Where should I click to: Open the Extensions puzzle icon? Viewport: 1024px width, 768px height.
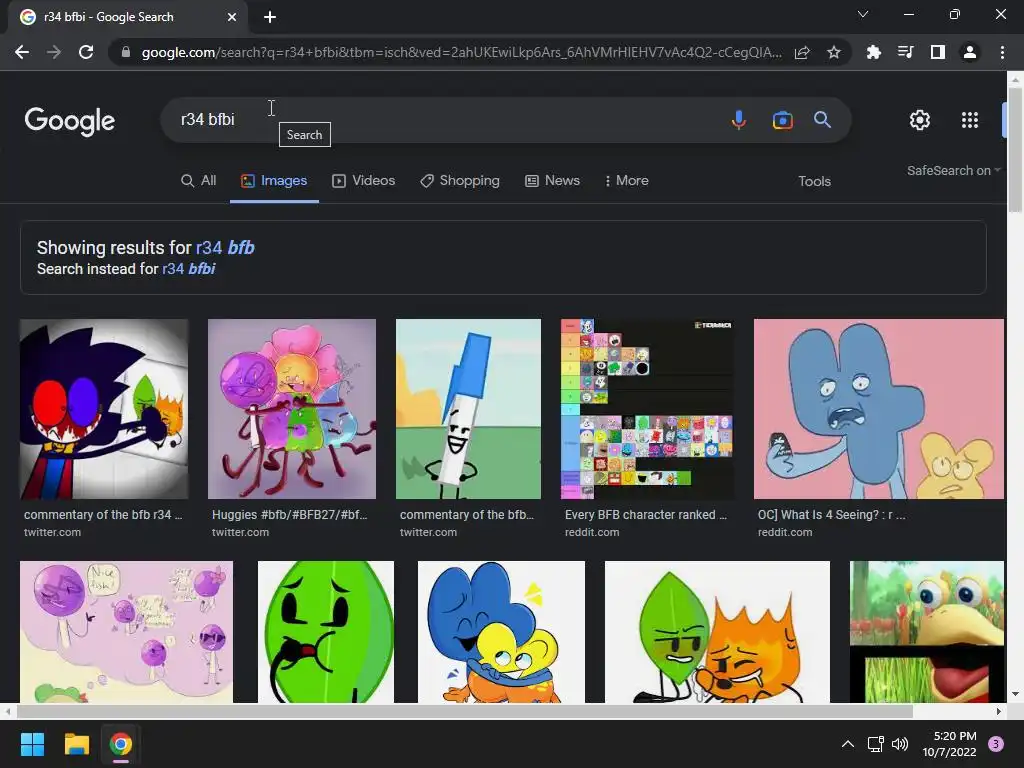[873, 52]
